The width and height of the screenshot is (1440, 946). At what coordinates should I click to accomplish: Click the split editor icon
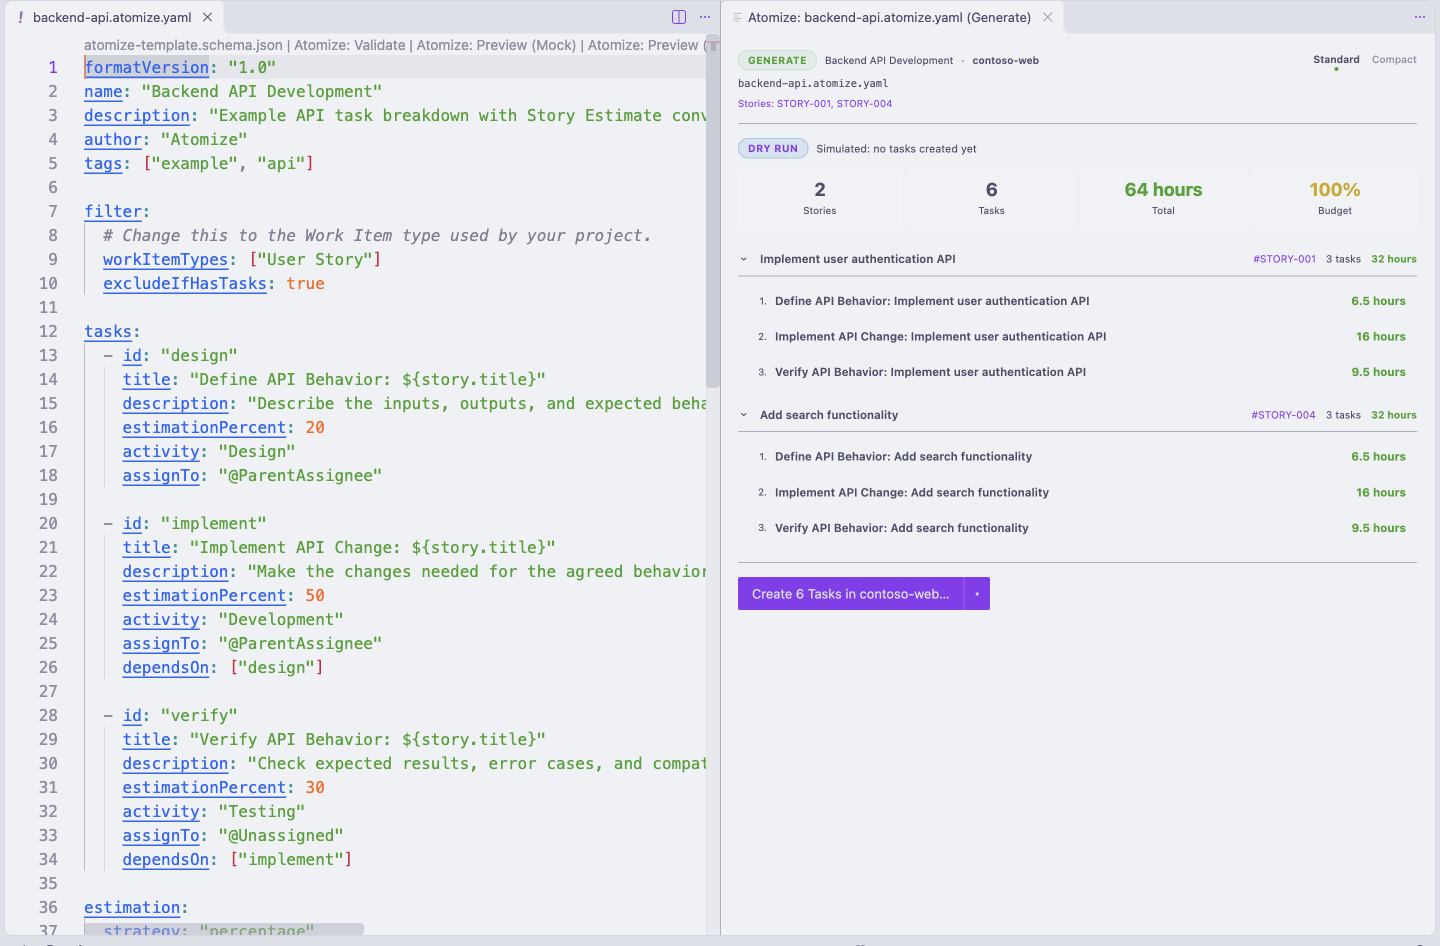click(679, 17)
